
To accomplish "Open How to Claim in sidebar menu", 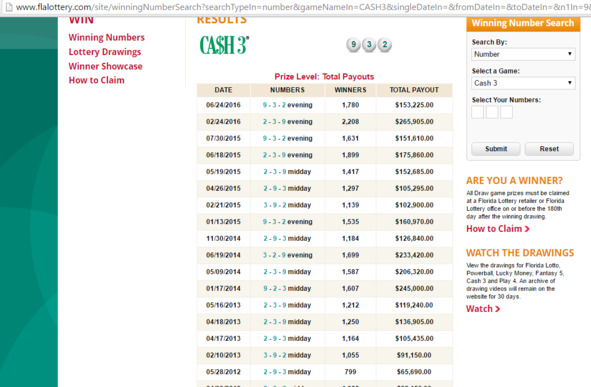I will coord(96,80).
